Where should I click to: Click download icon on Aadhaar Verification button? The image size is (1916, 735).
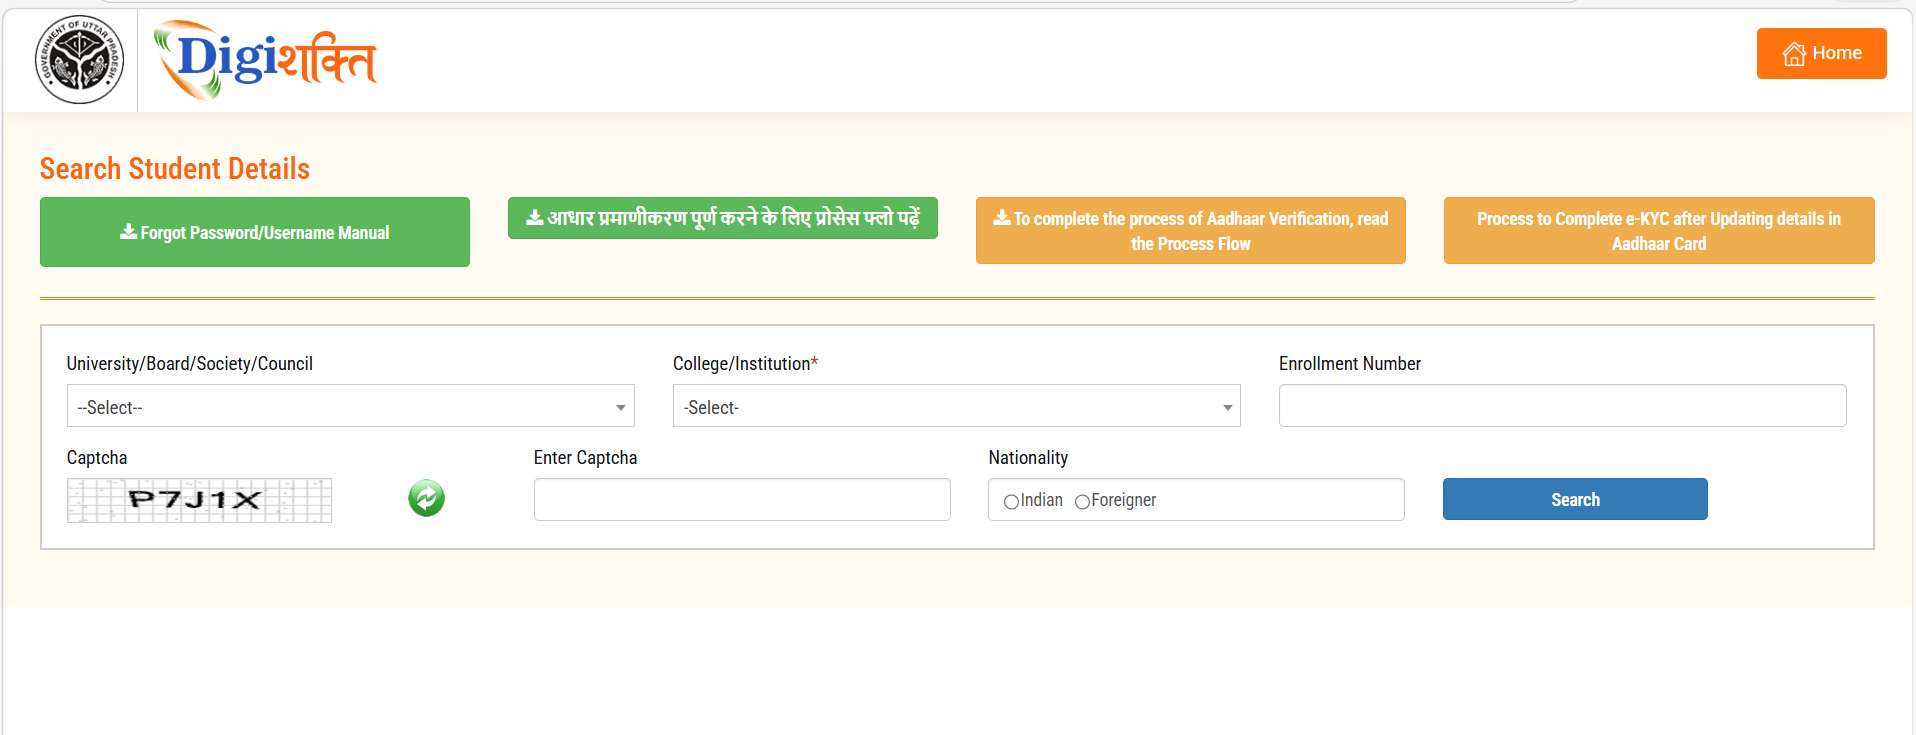click(x=1001, y=218)
